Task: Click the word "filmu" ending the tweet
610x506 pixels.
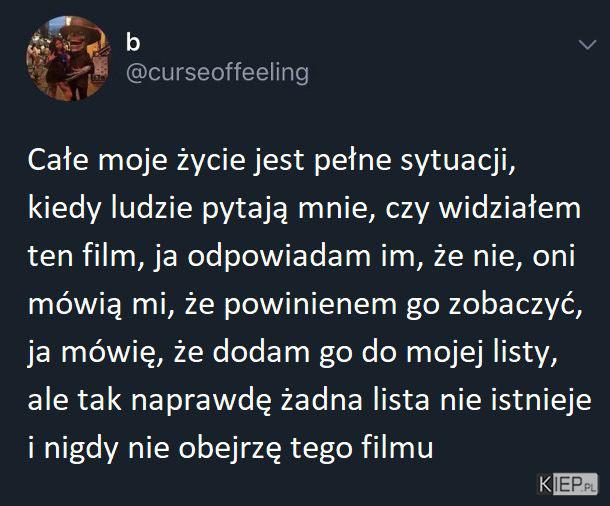Action: coord(397,448)
